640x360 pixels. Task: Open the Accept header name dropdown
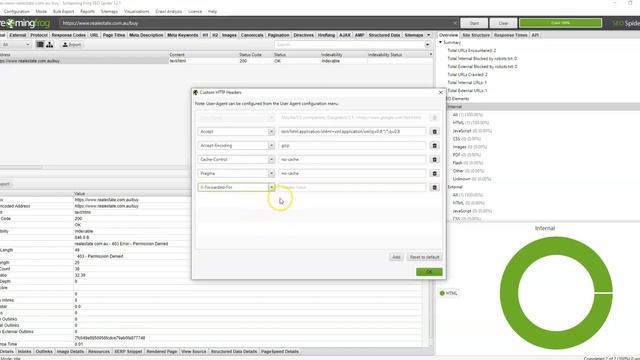[271, 131]
